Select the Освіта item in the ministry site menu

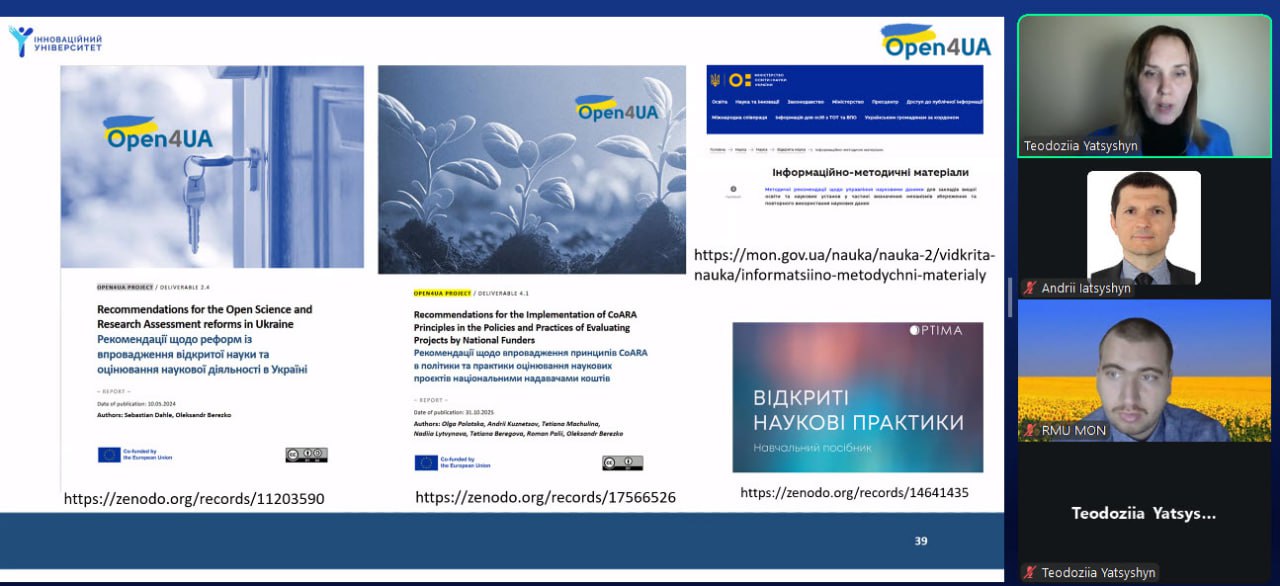tap(720, 102)
